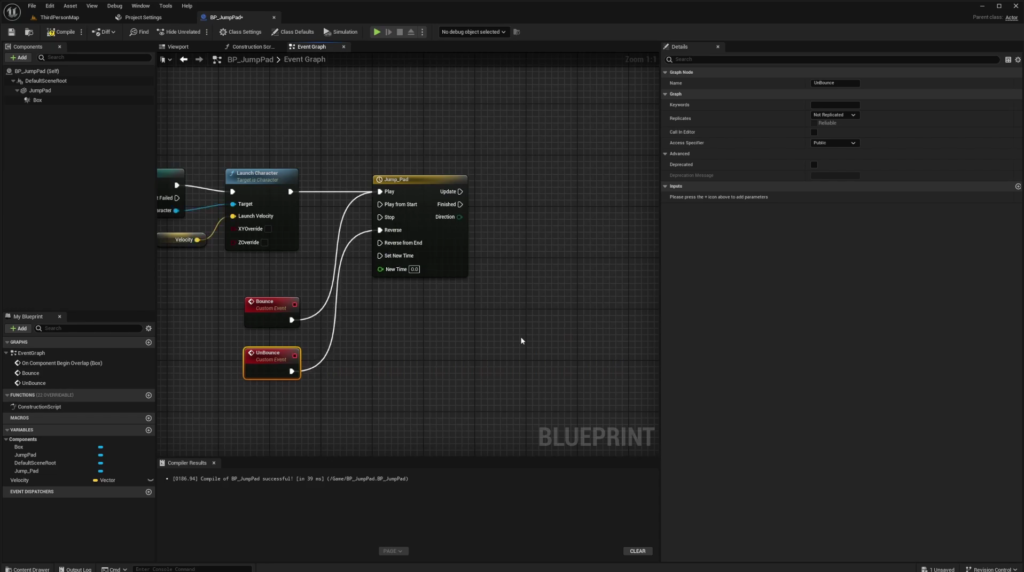Image resolution: width=1024 pixels, height=572 pixels.
Task: Play the level with the green Play button
Action: (x=377, y=32)
